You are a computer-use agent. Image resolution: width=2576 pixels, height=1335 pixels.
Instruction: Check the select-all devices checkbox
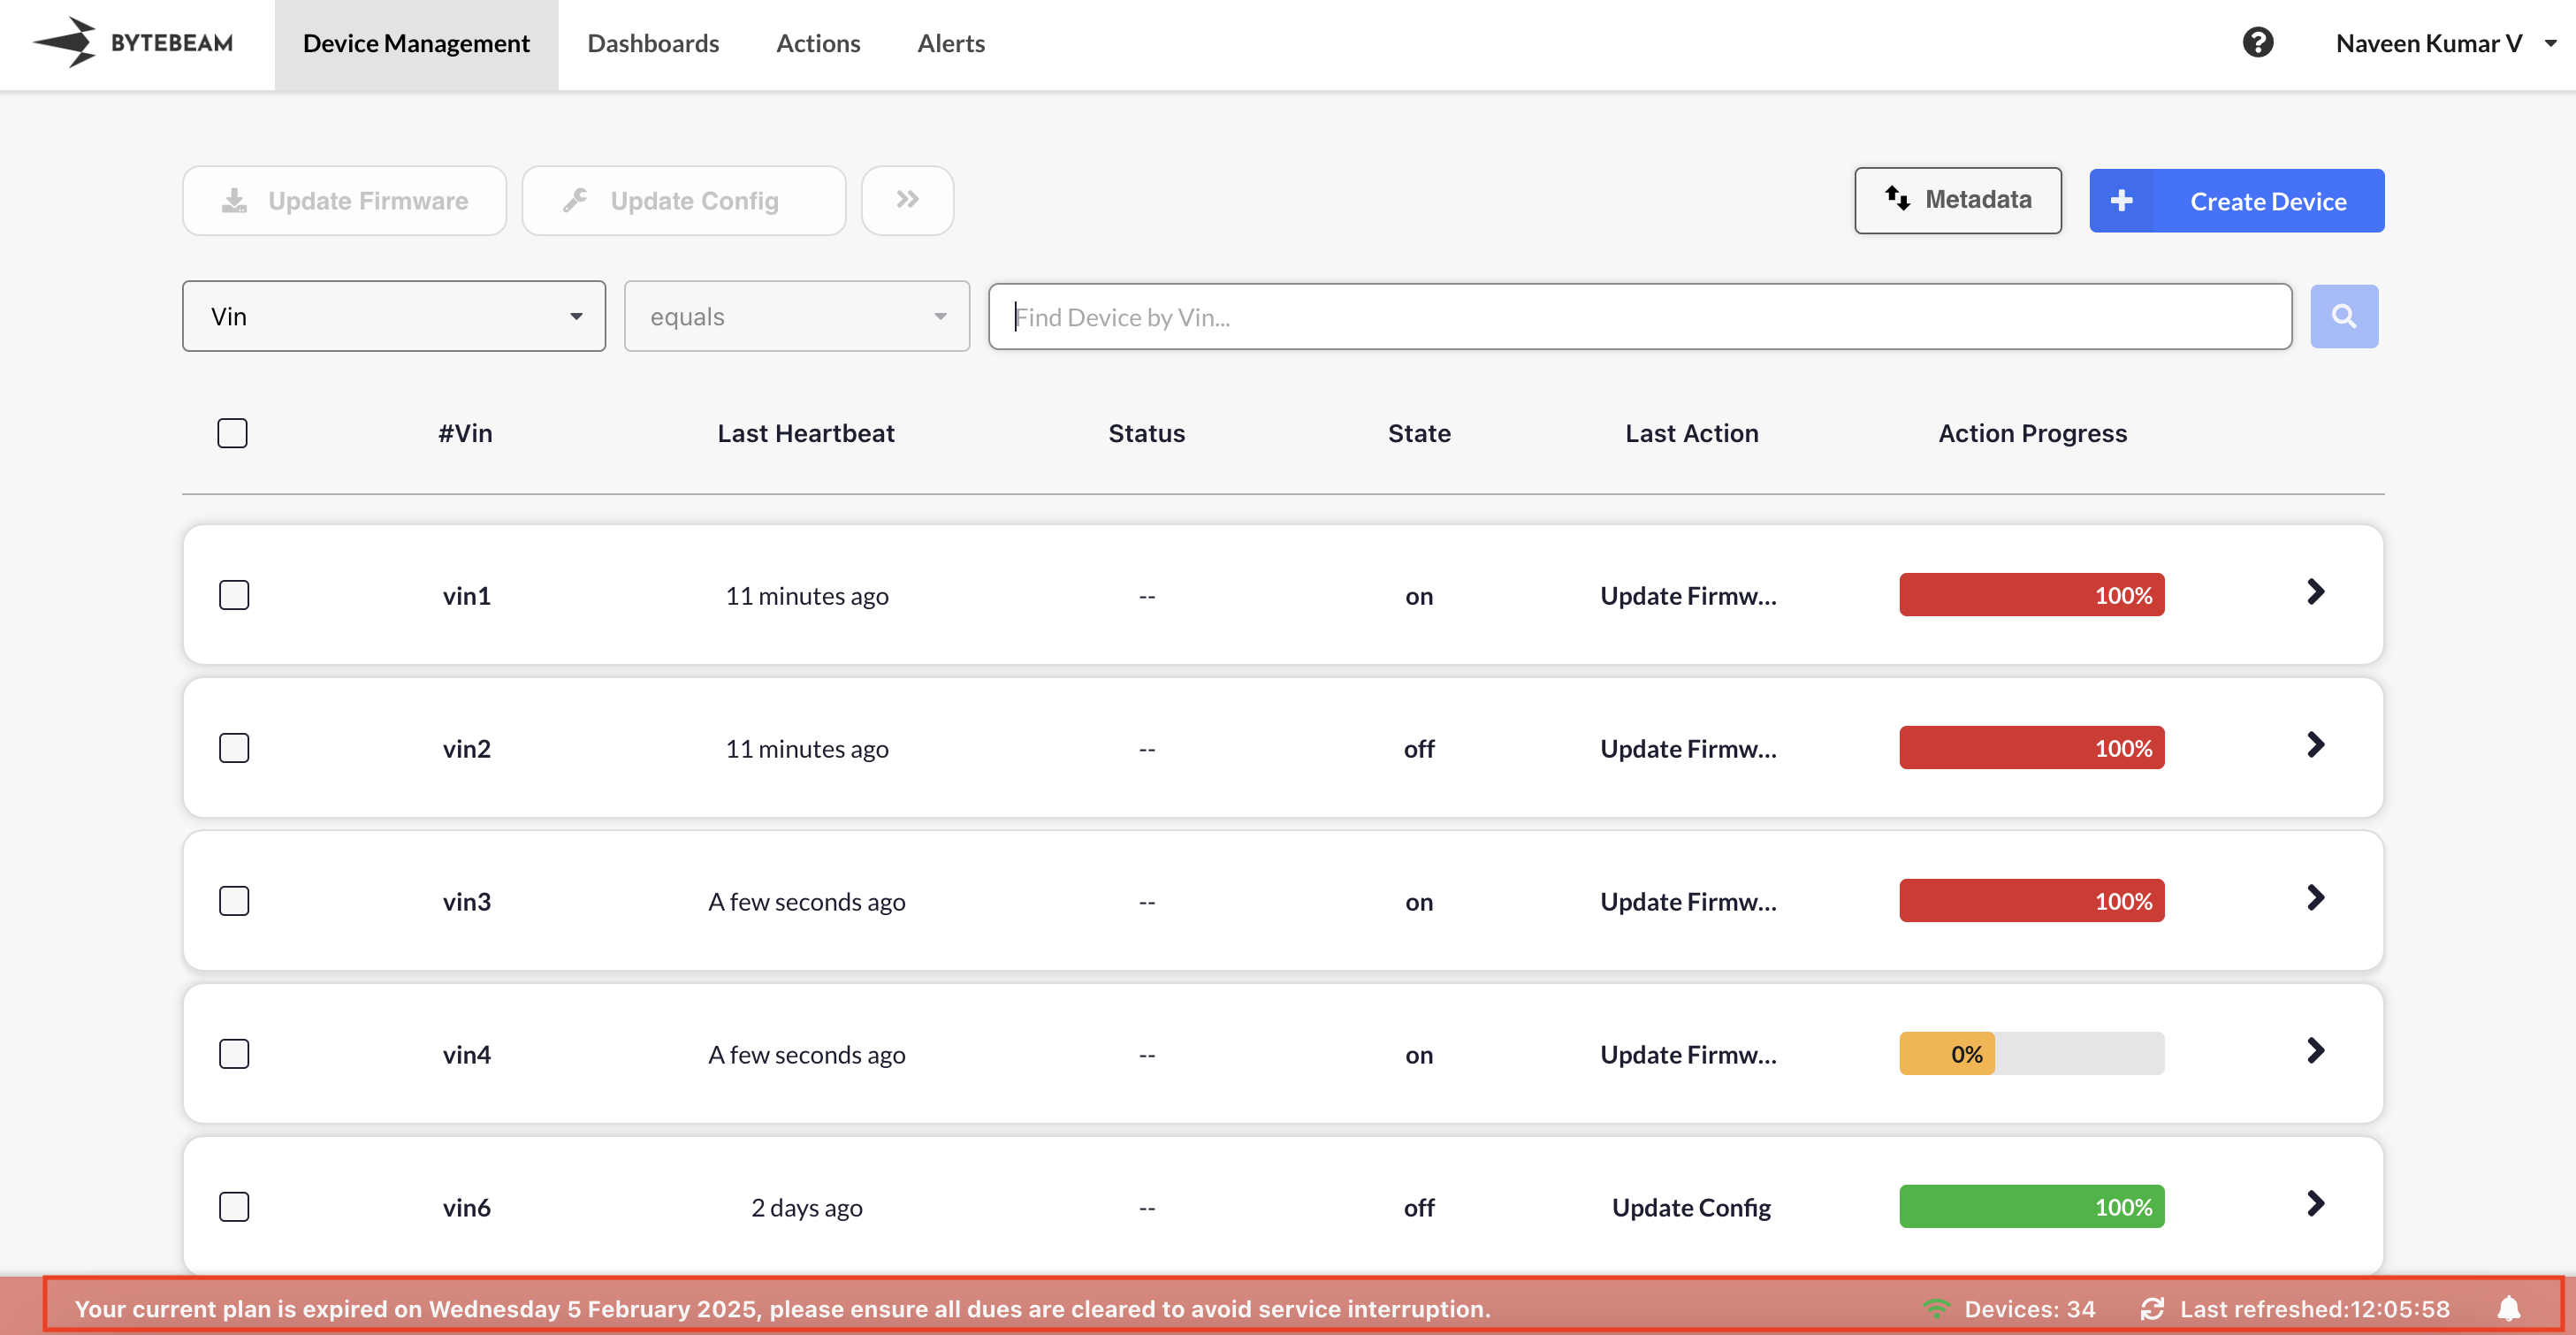click(232, 433)
